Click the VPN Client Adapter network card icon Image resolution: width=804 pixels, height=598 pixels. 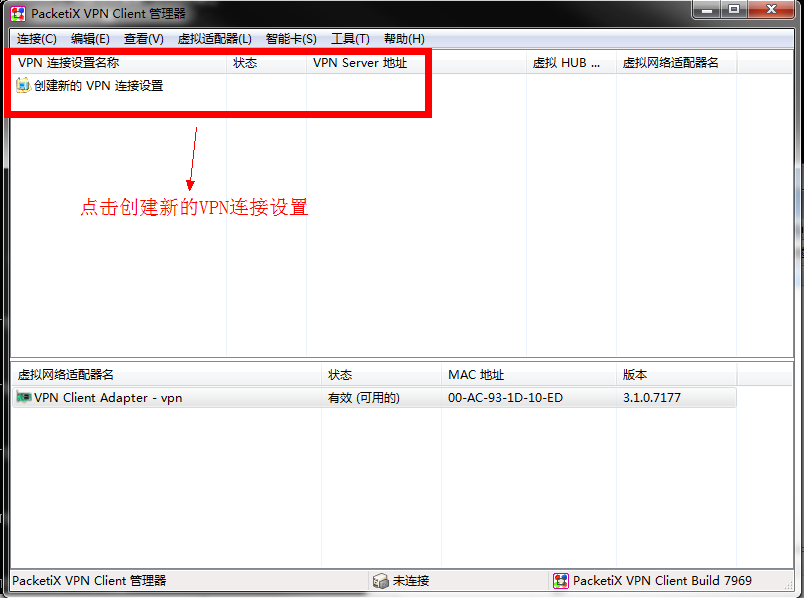[24, 398]
